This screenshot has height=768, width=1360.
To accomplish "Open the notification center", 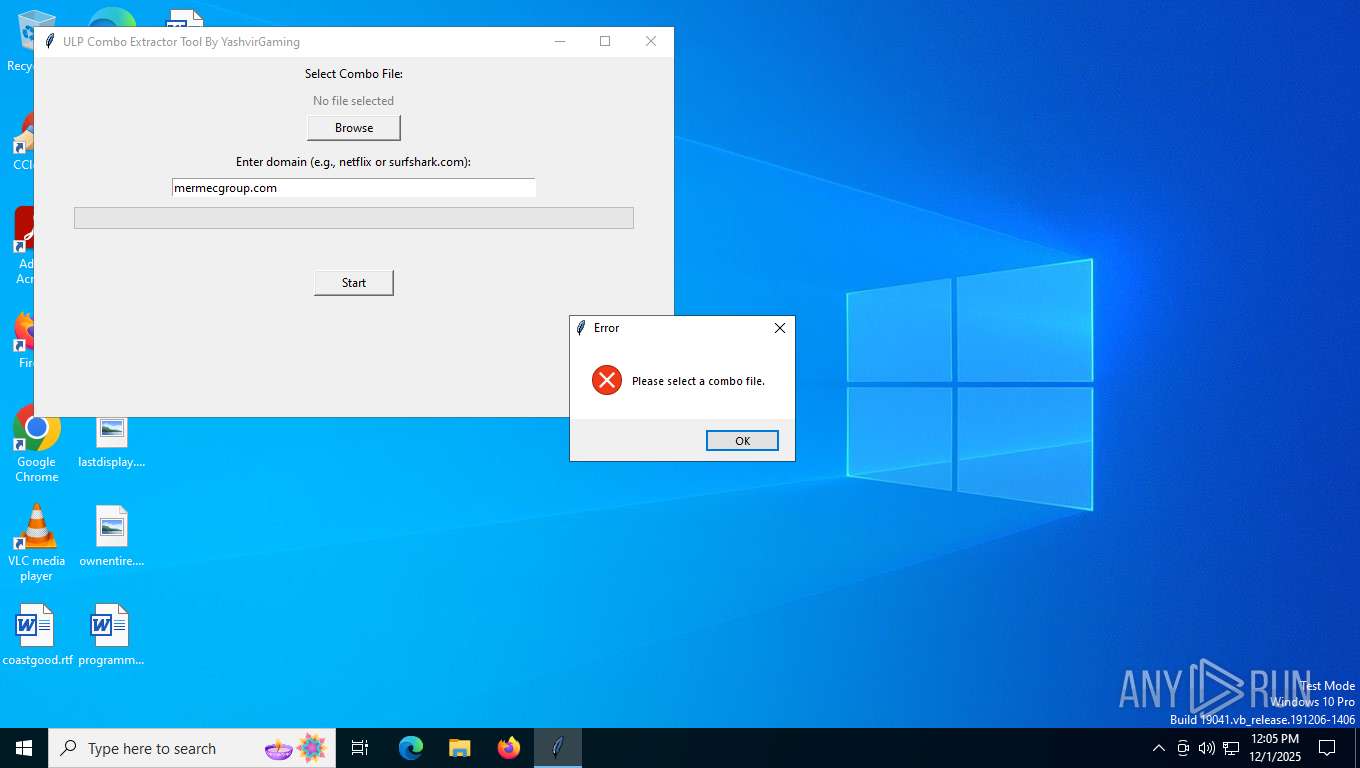I will (1327, 748).
